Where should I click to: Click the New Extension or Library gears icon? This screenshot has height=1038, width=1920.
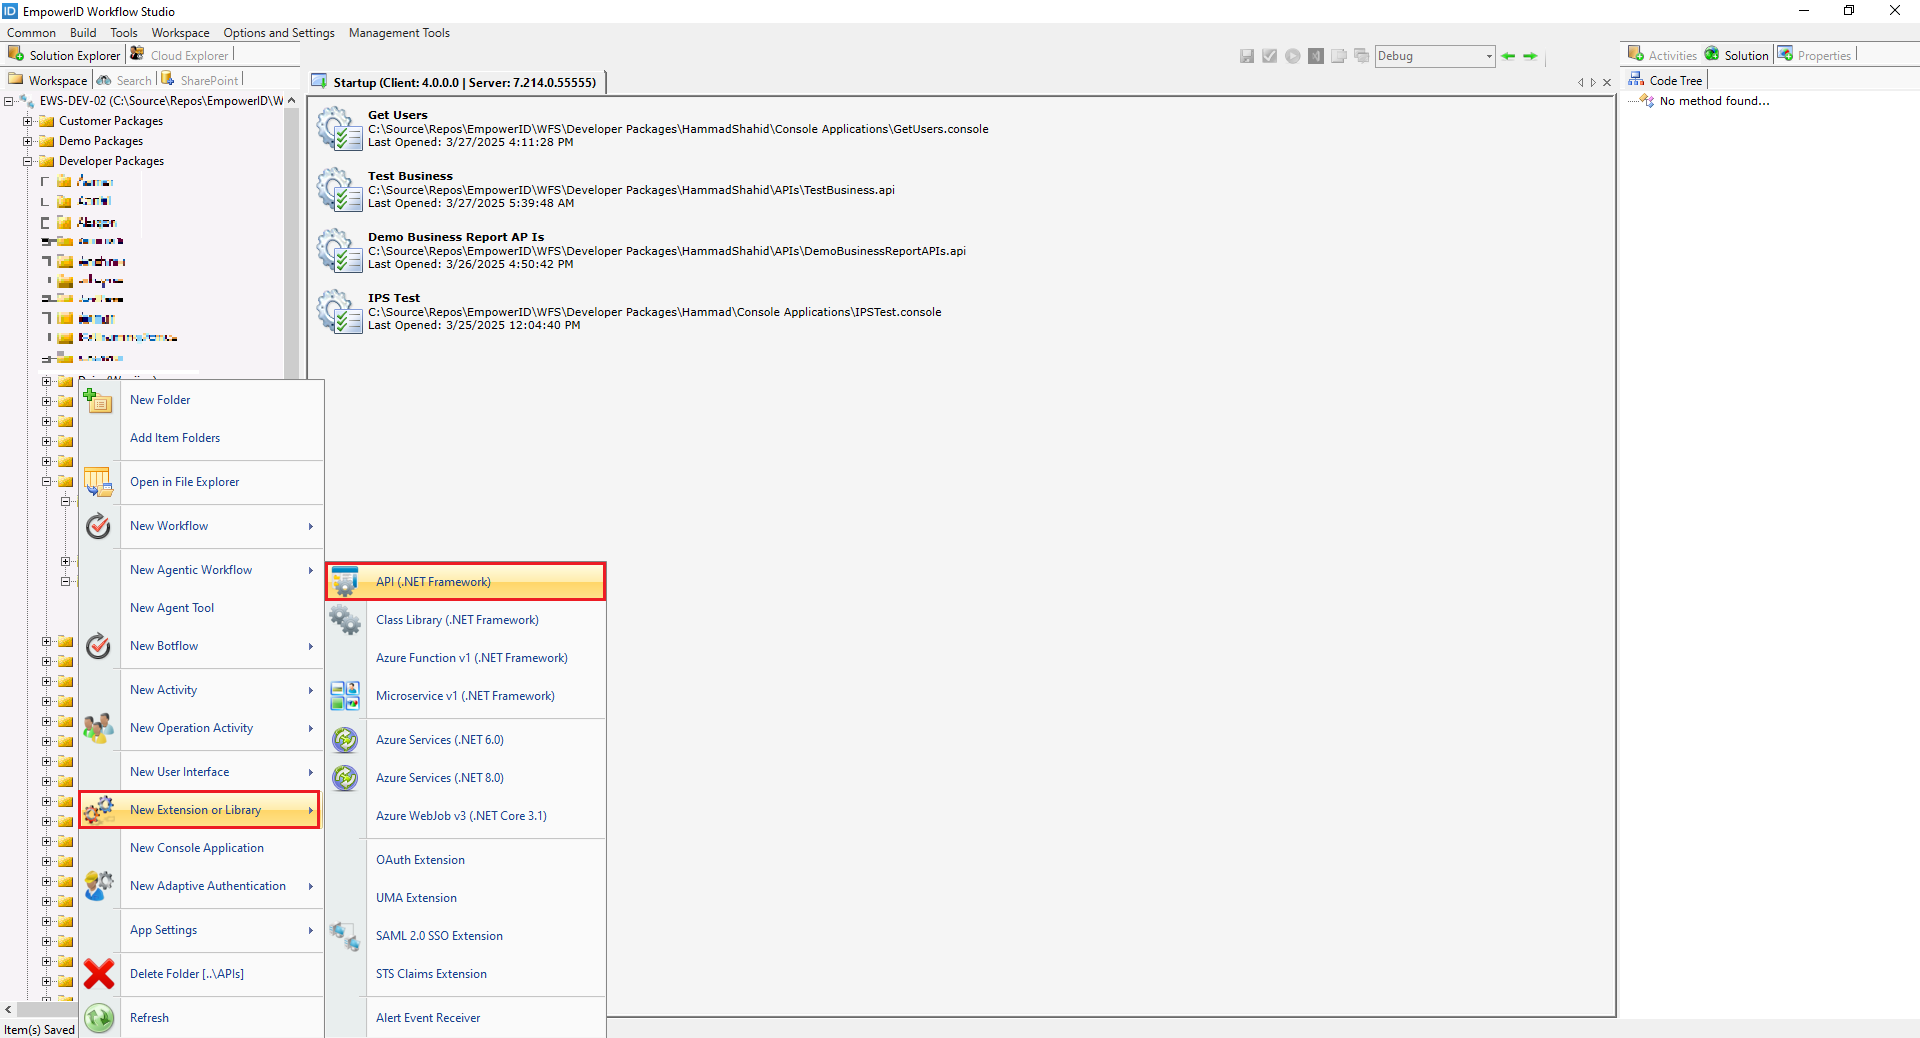(x=98, y=810)
